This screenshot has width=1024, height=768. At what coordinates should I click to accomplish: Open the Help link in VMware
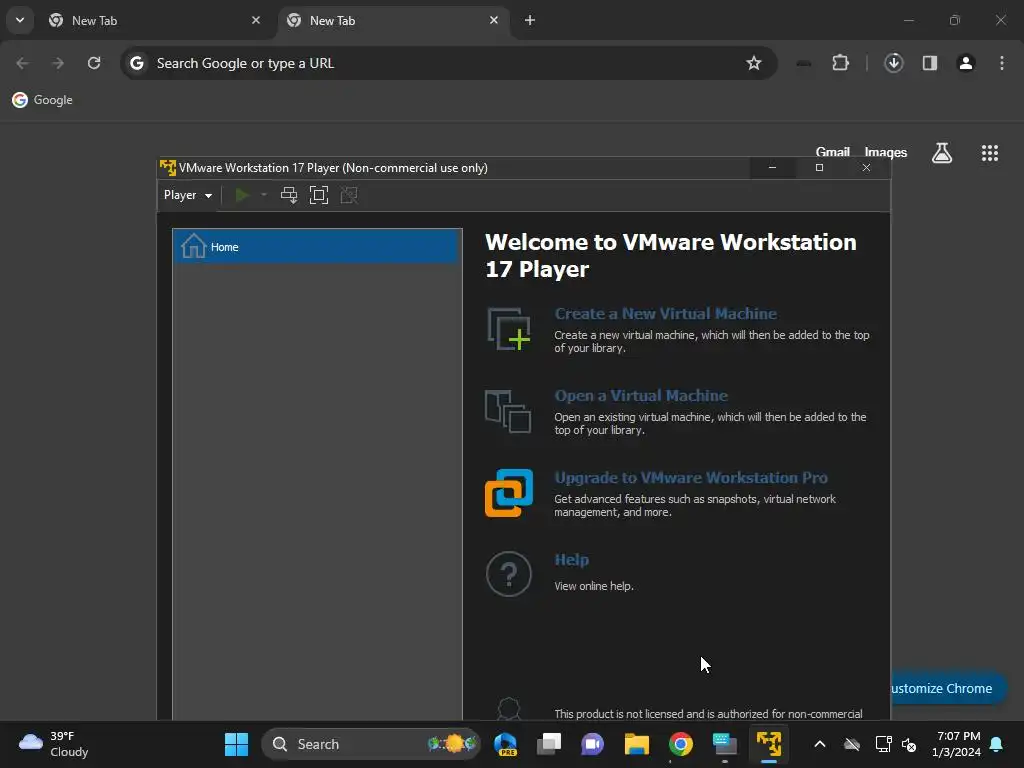tap(571, 560)
